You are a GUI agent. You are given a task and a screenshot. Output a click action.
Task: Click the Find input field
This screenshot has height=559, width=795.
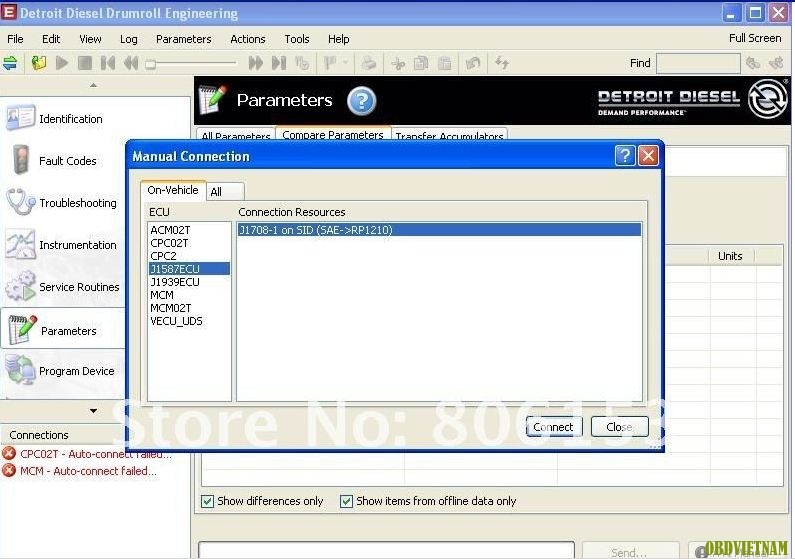(698, 63)
